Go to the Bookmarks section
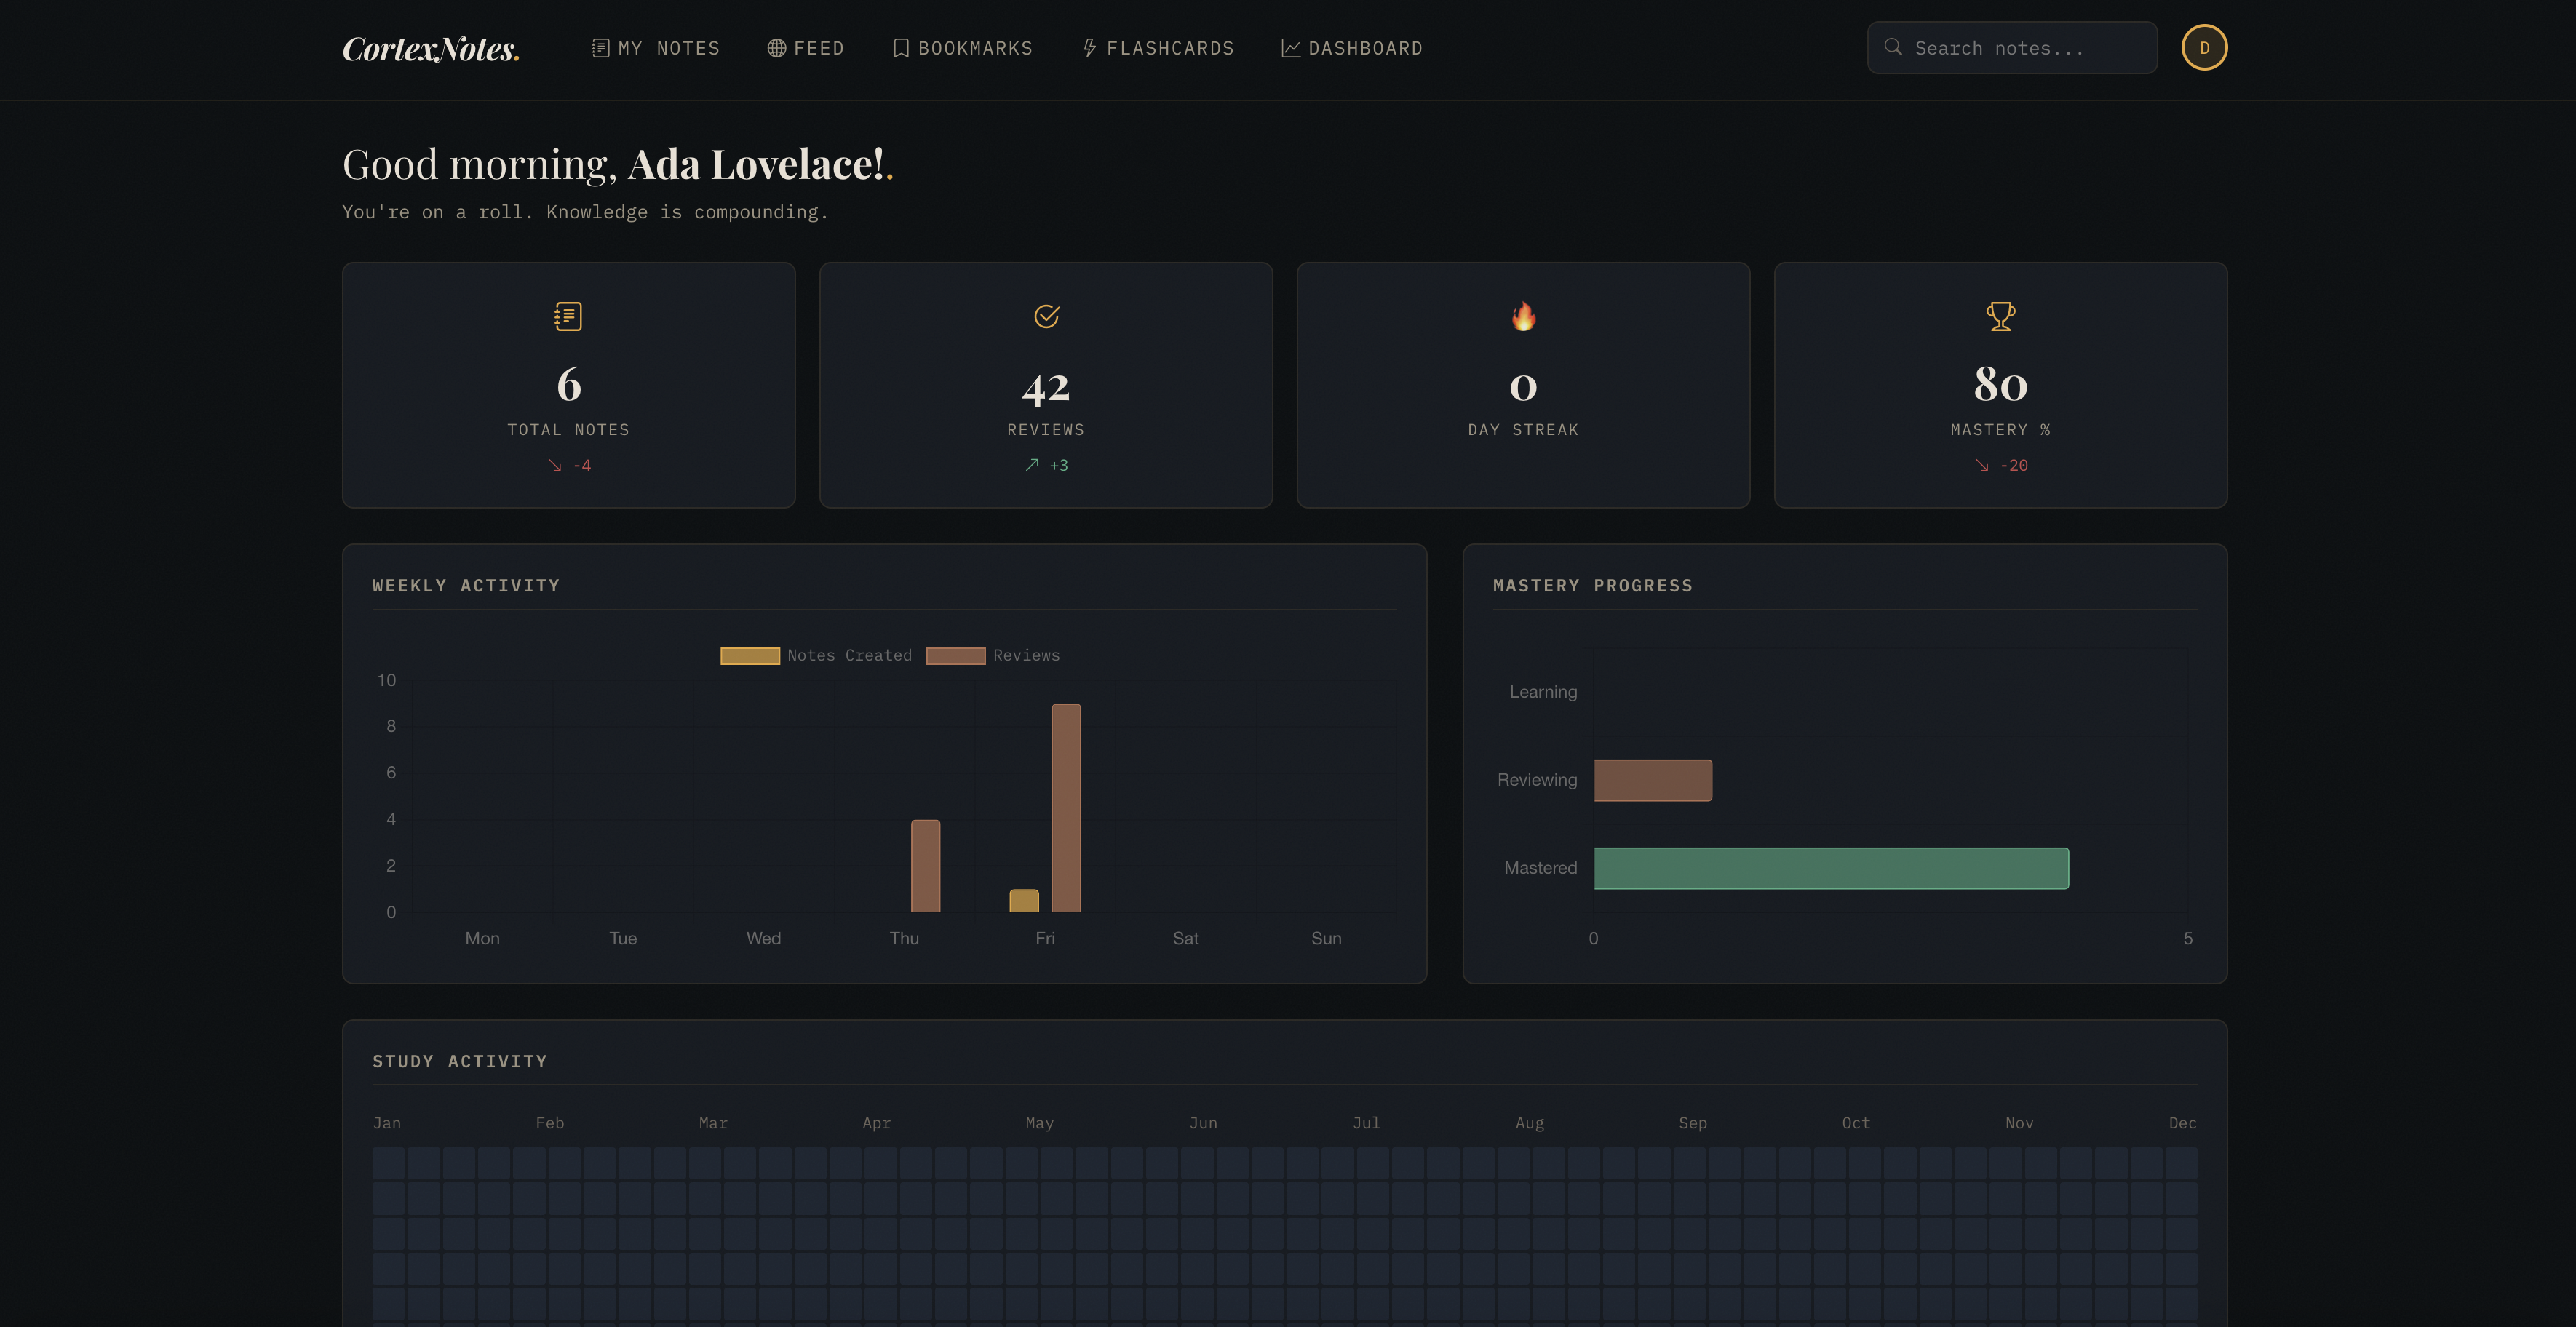This screenshot has width=2576, height=1327. [x=962, y=48]
